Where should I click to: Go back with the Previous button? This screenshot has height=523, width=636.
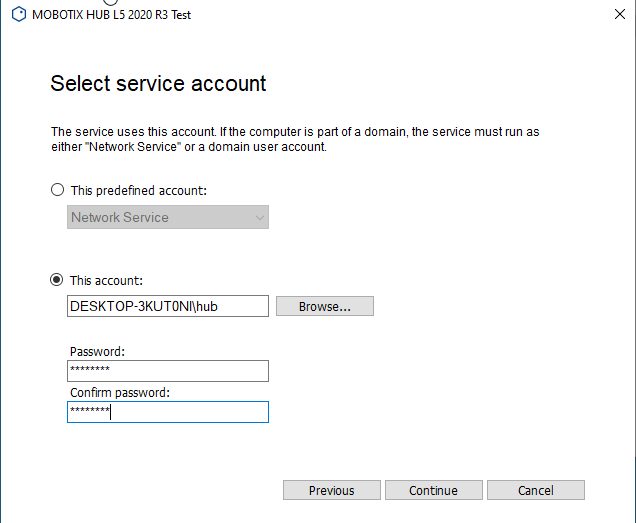(331, 490)
